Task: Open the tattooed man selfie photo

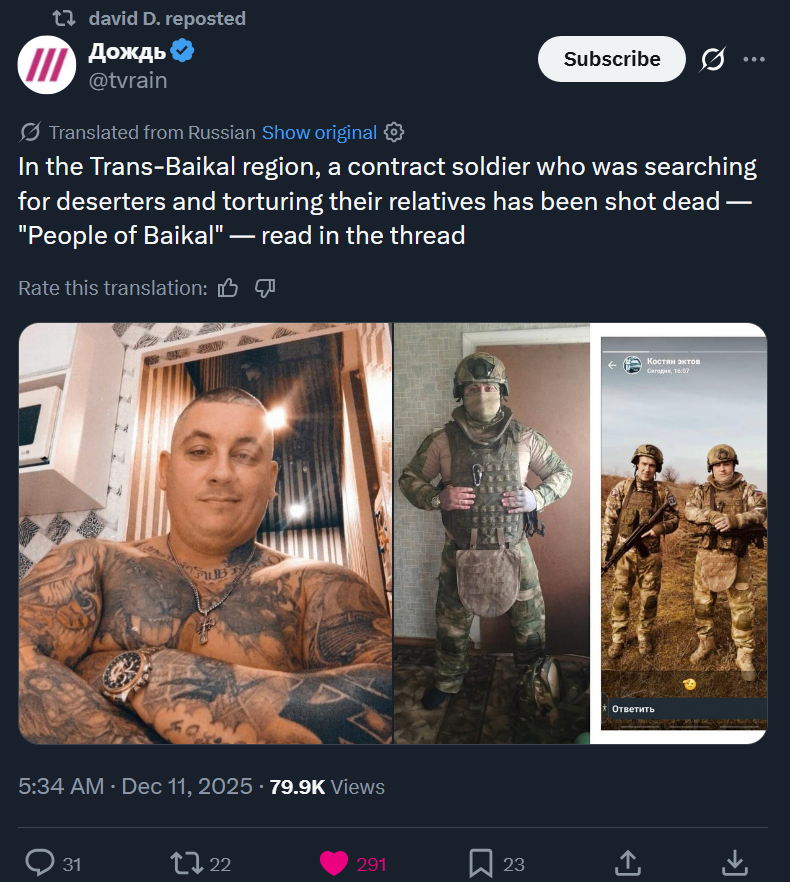Action: click(x=205, y=533)
